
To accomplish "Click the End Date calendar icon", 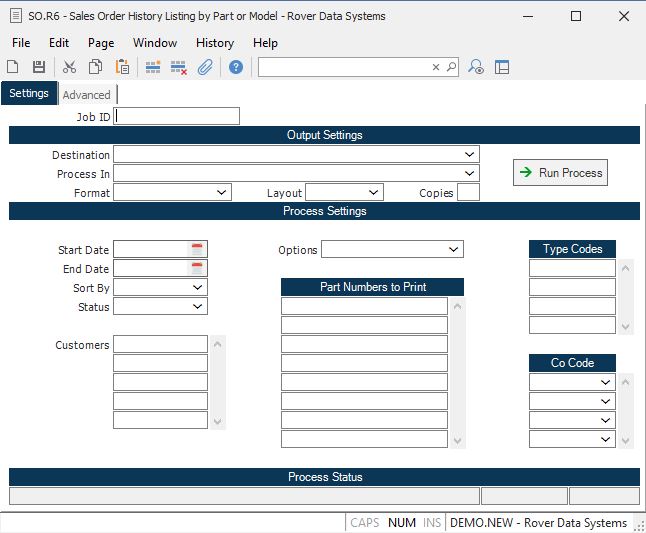I will 197,268.
